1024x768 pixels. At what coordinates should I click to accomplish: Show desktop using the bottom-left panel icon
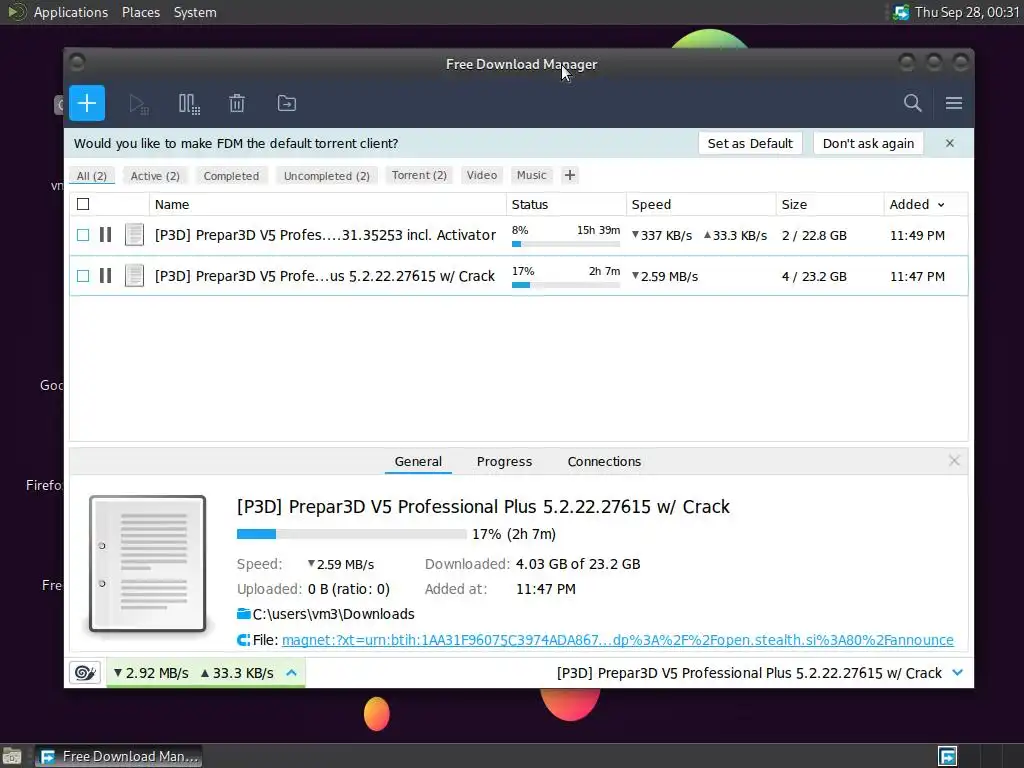click(x=12, y=756)
